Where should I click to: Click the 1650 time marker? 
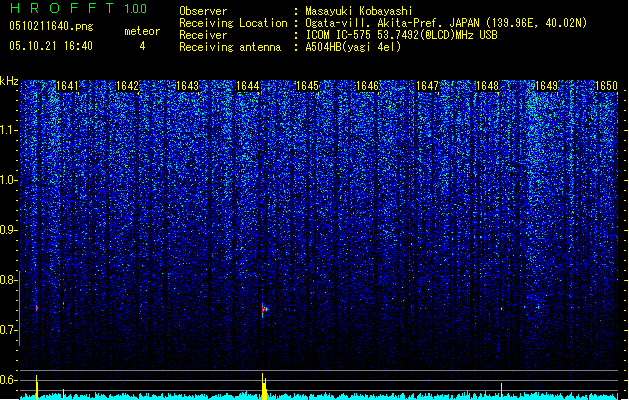606,86
